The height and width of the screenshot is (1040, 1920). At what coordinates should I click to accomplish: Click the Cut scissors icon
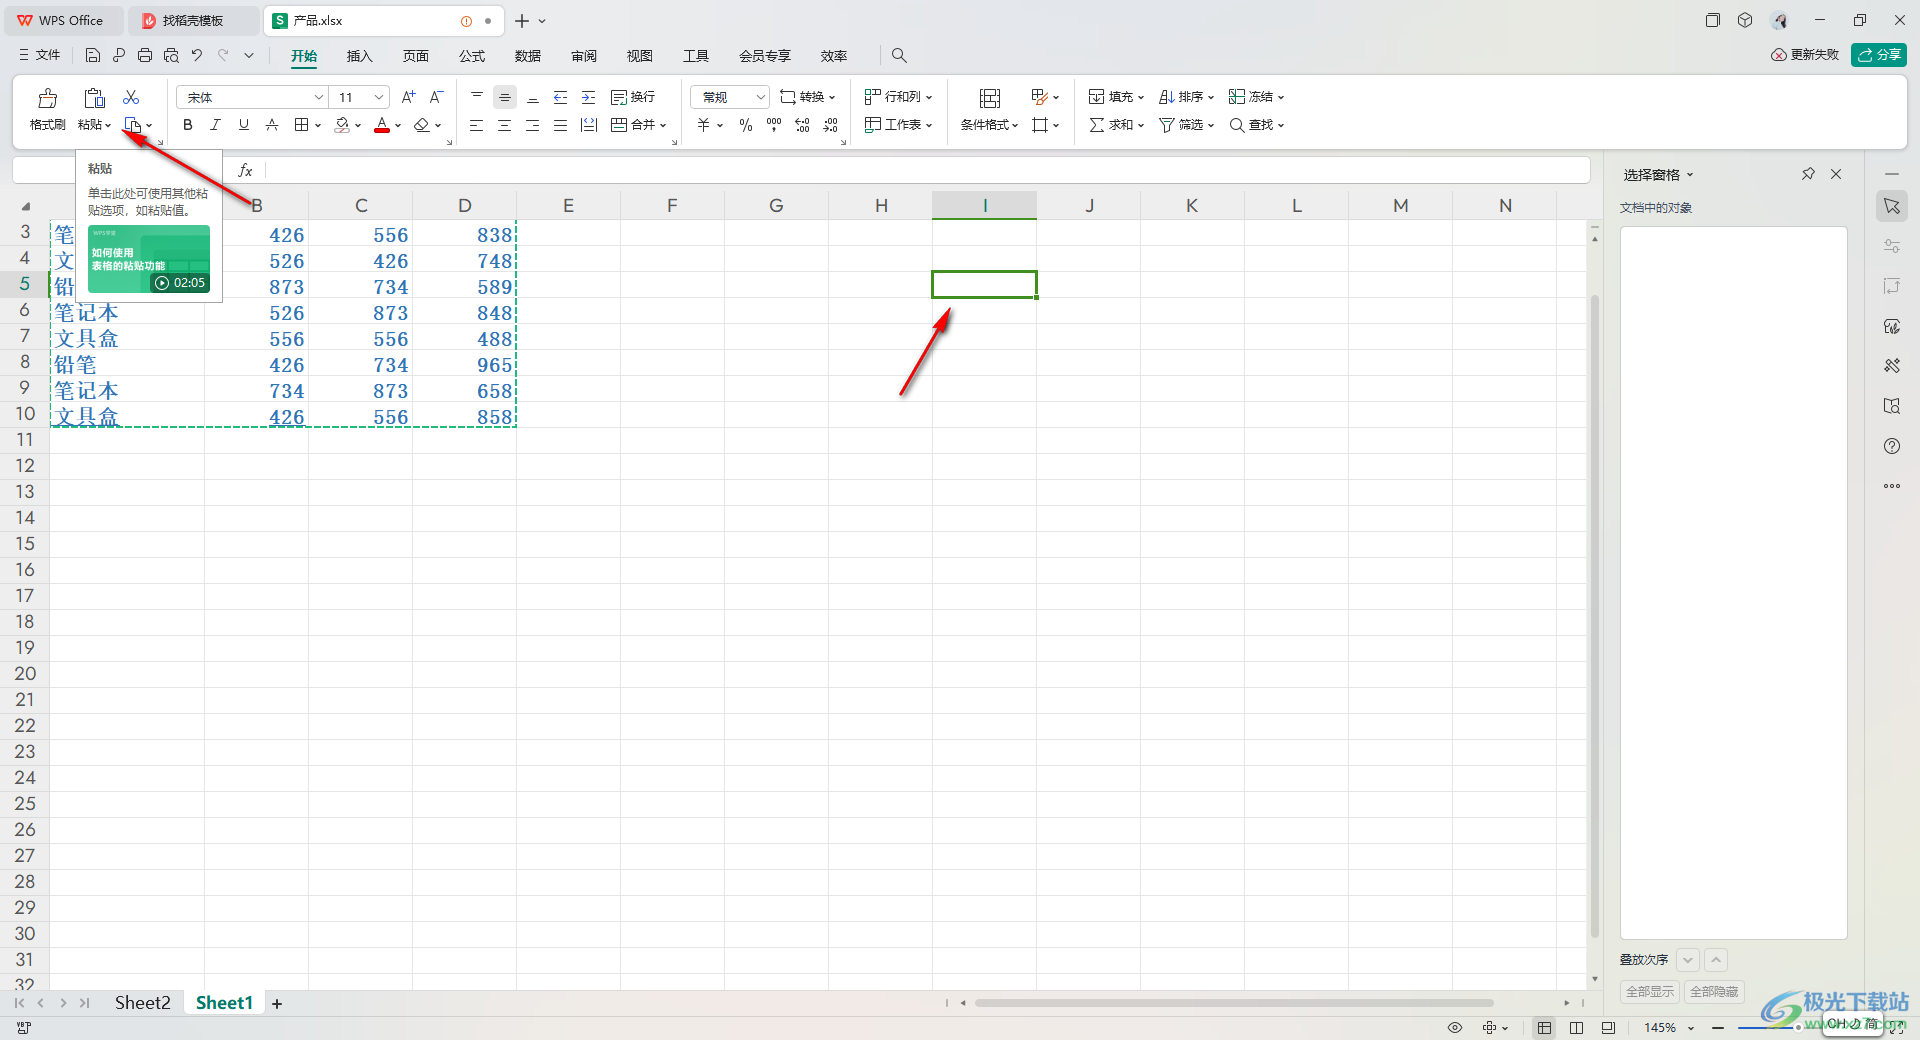tap(131, 97)
